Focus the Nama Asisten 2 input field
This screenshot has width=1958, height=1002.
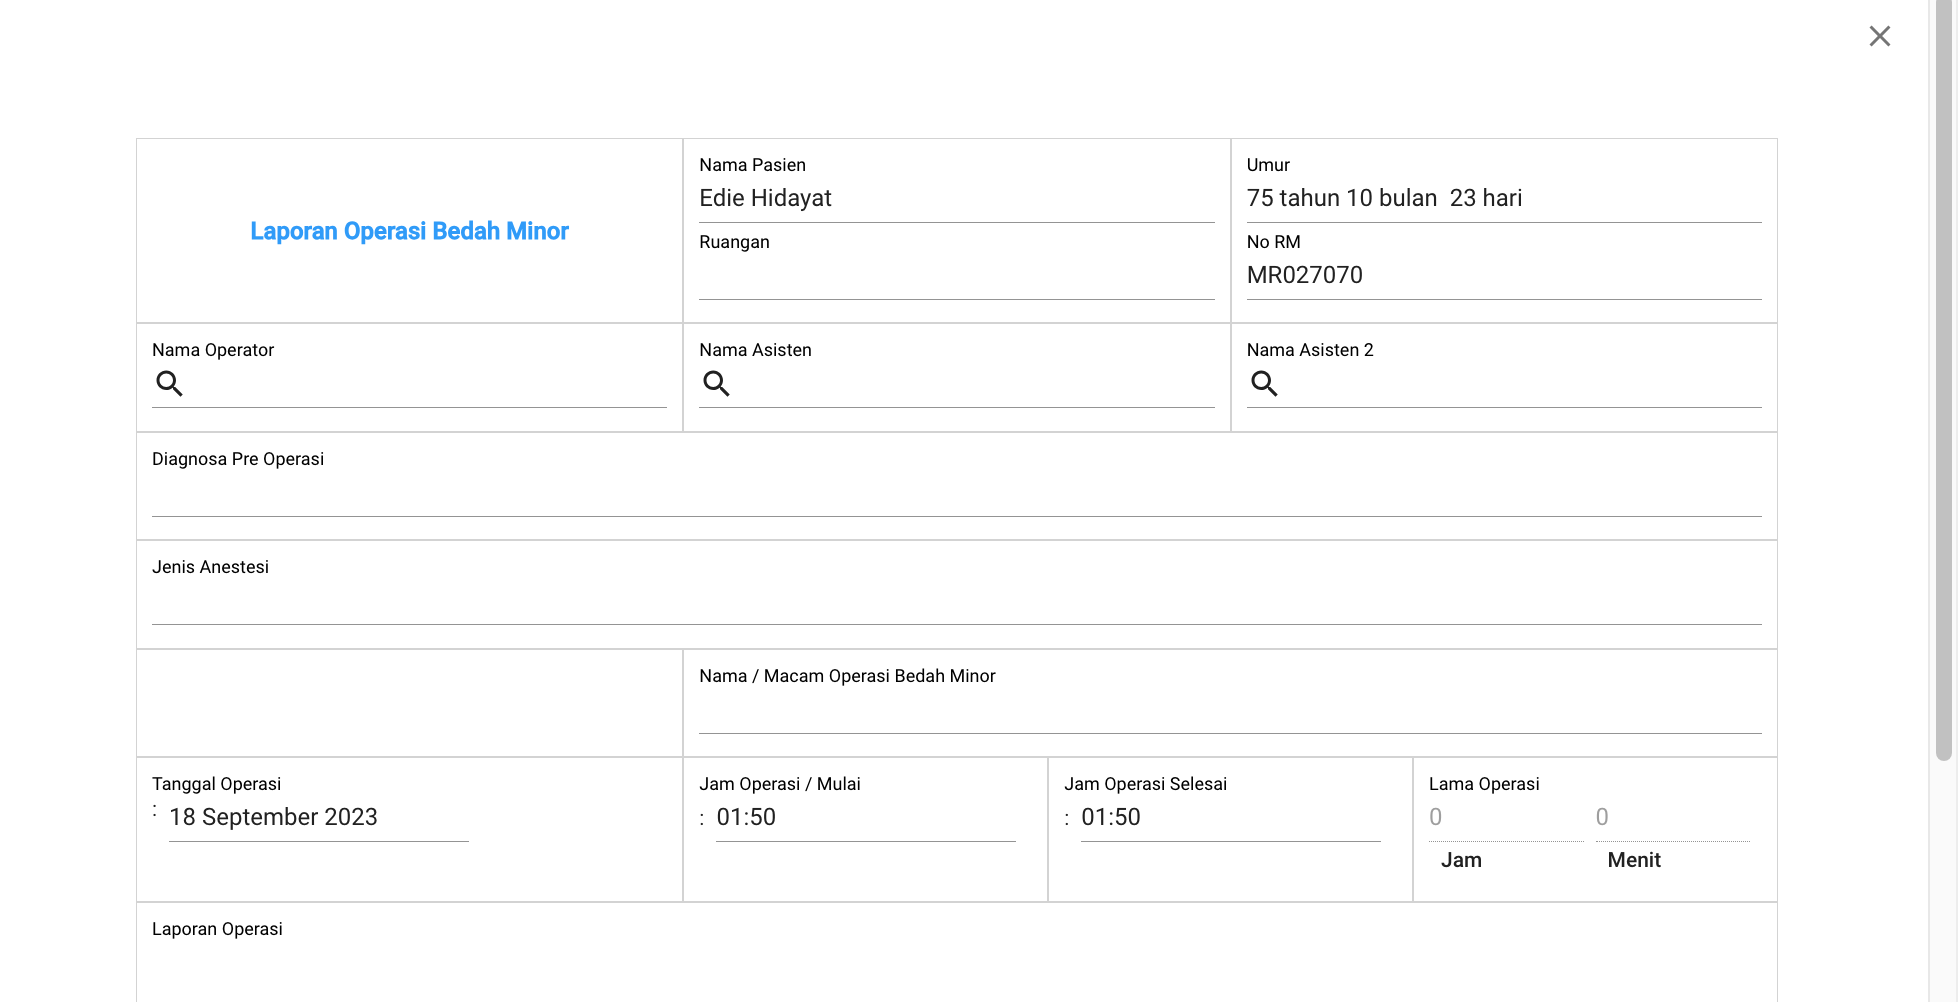(x=1521, y=384)
